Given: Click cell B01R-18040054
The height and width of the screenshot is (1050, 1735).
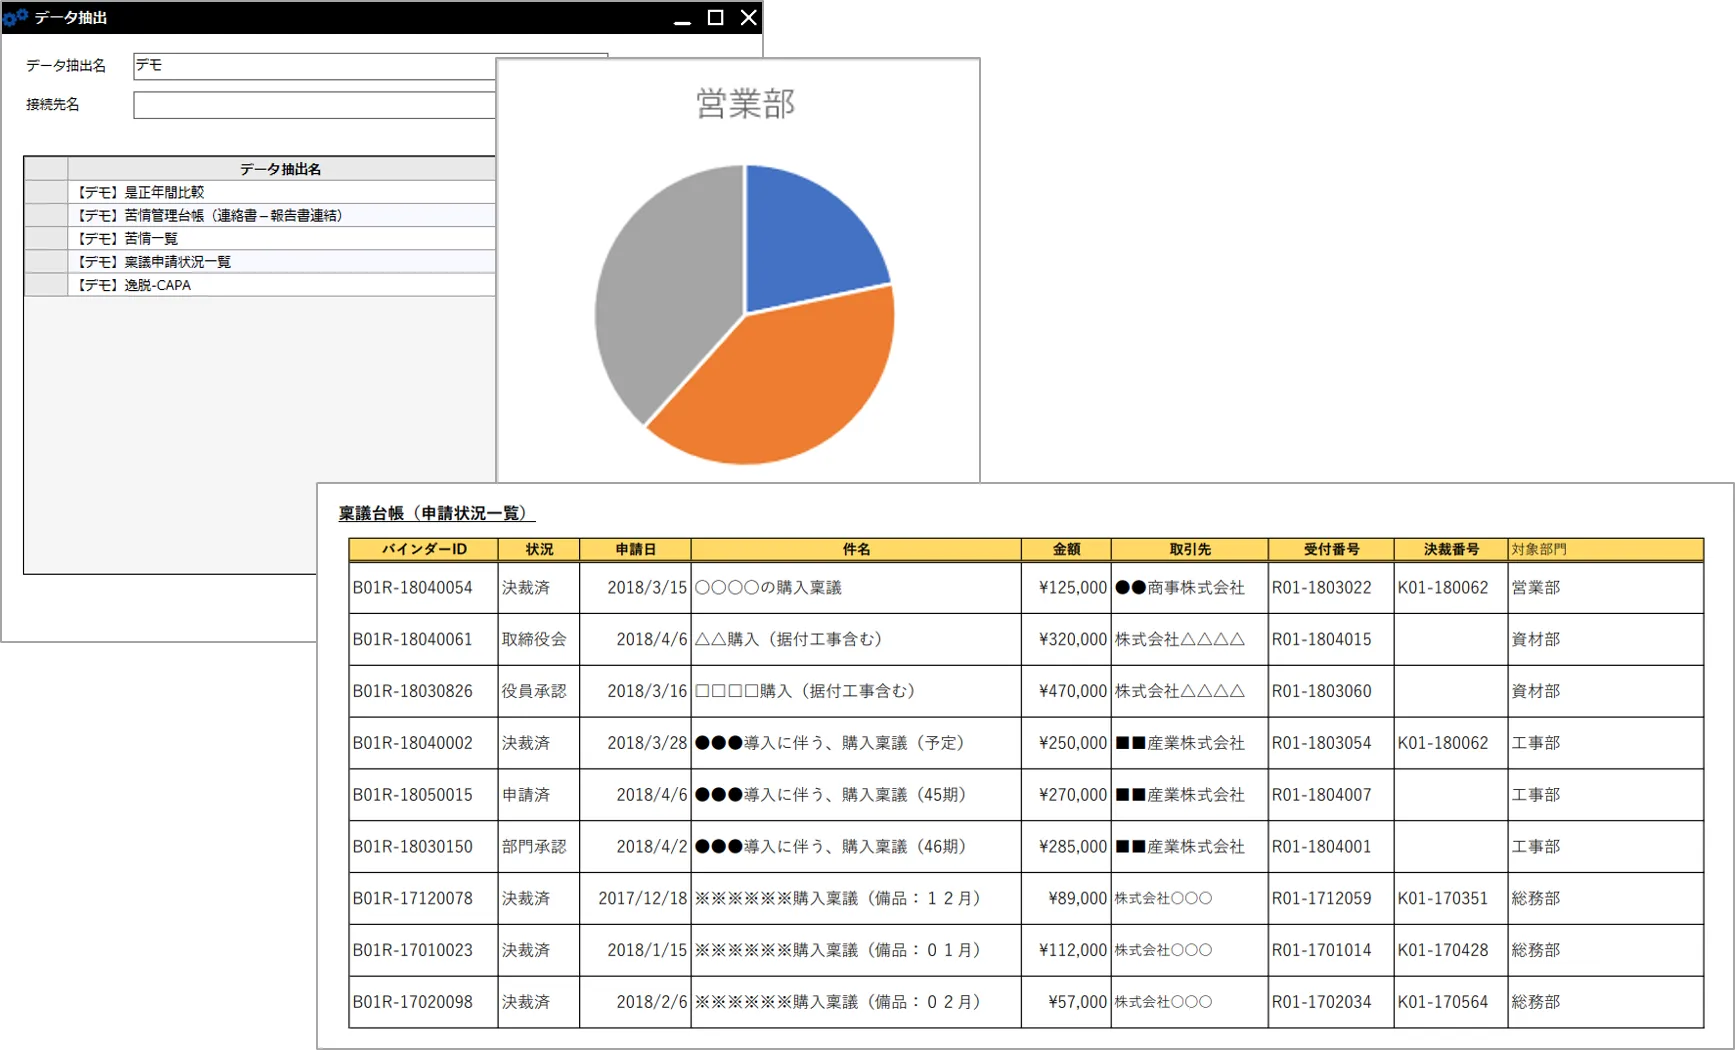Looking at the screenshot, I should [424, 588].
